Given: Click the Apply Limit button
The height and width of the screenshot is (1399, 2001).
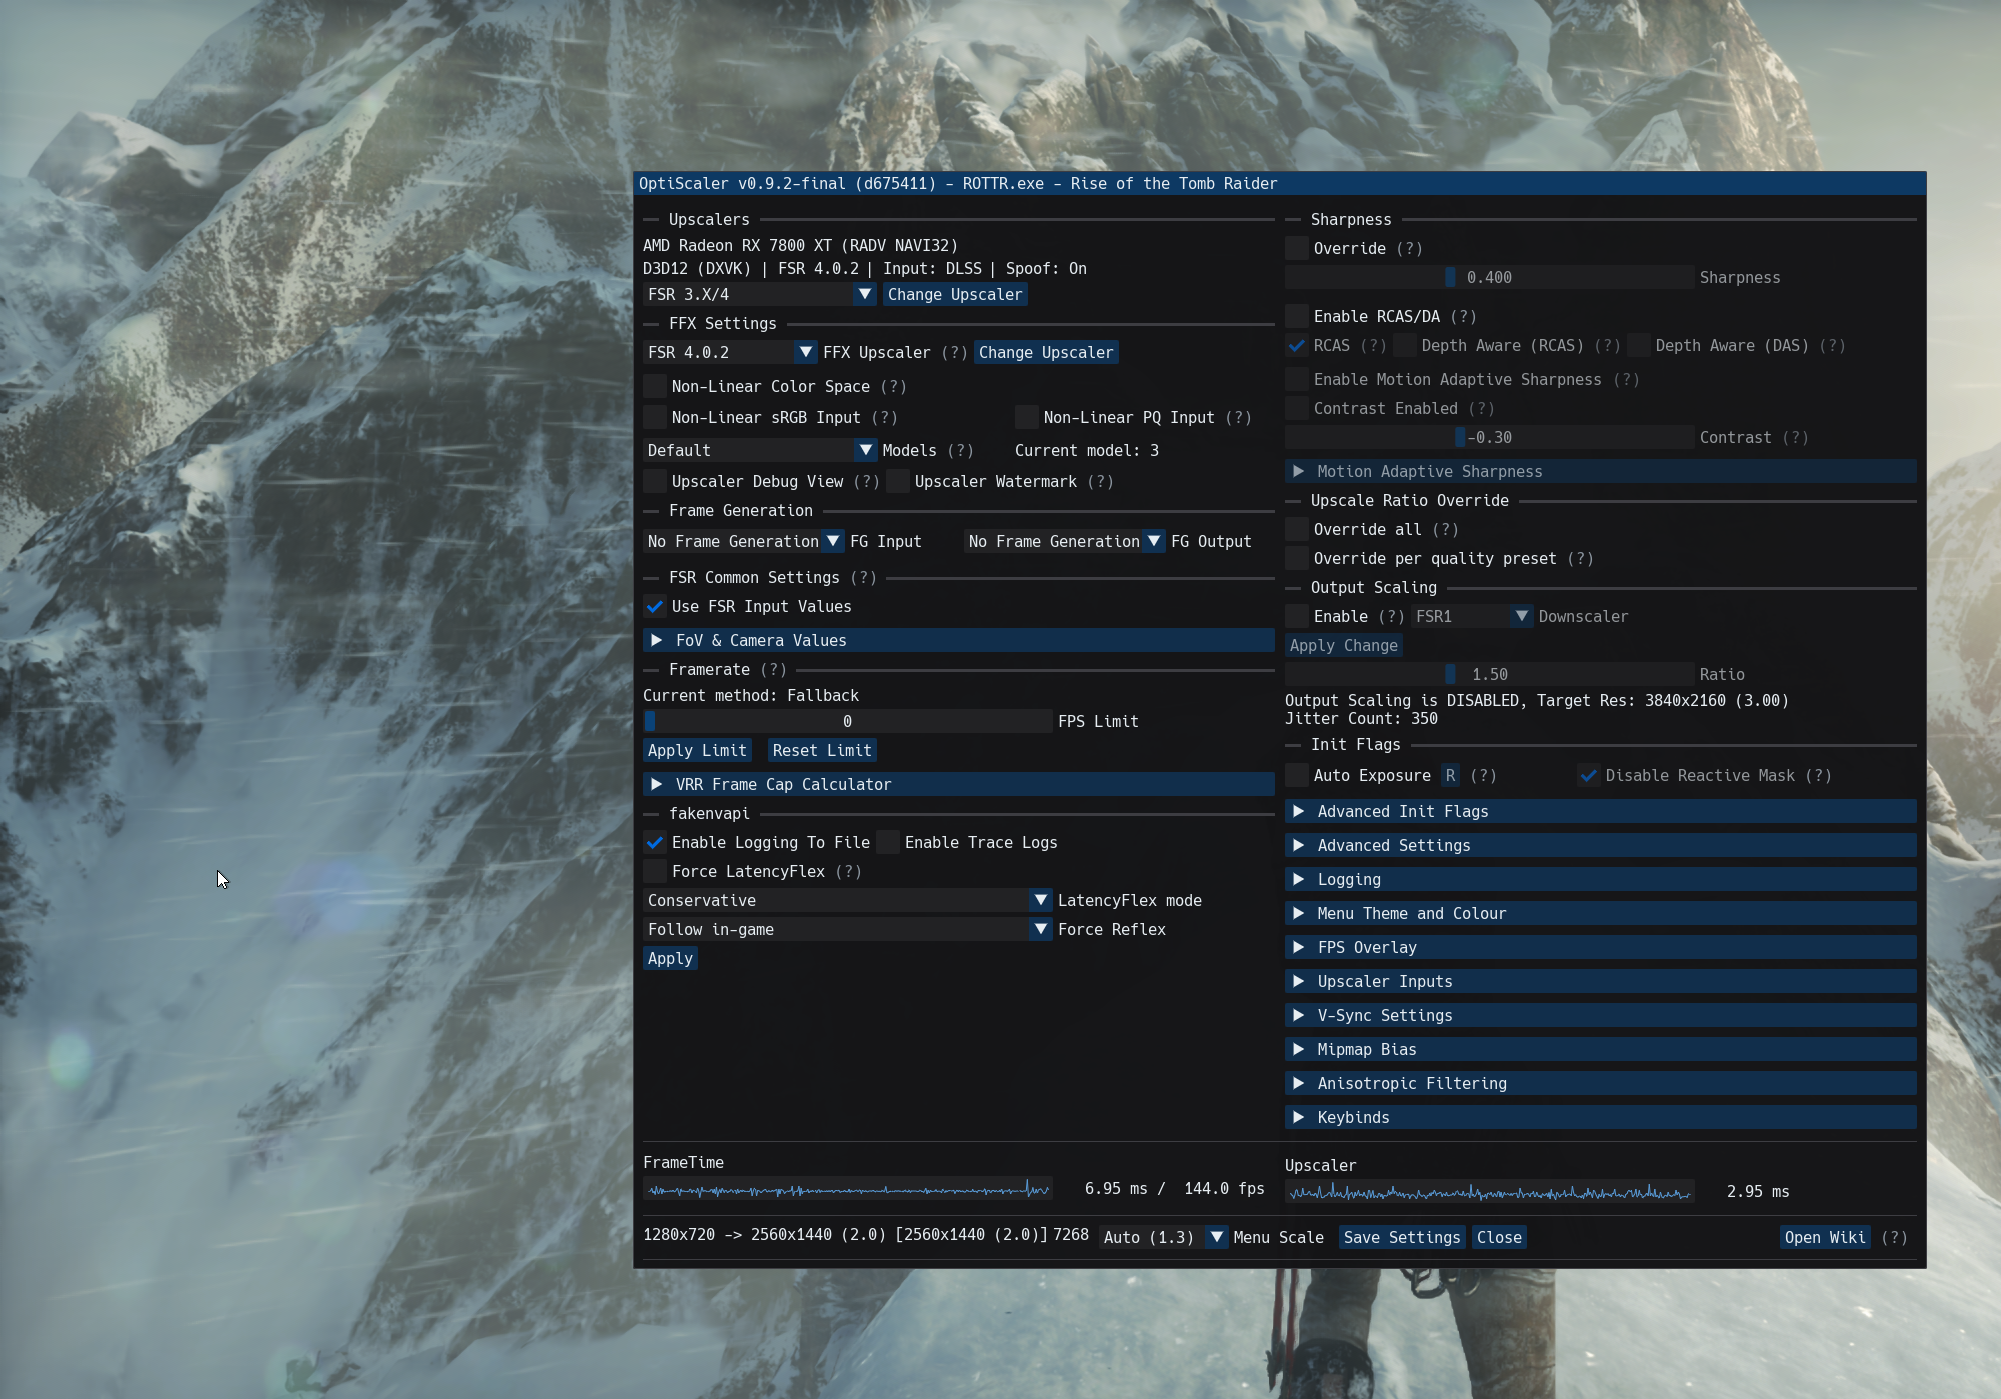Looking at the screenshot, I should (x=697, y=750).
